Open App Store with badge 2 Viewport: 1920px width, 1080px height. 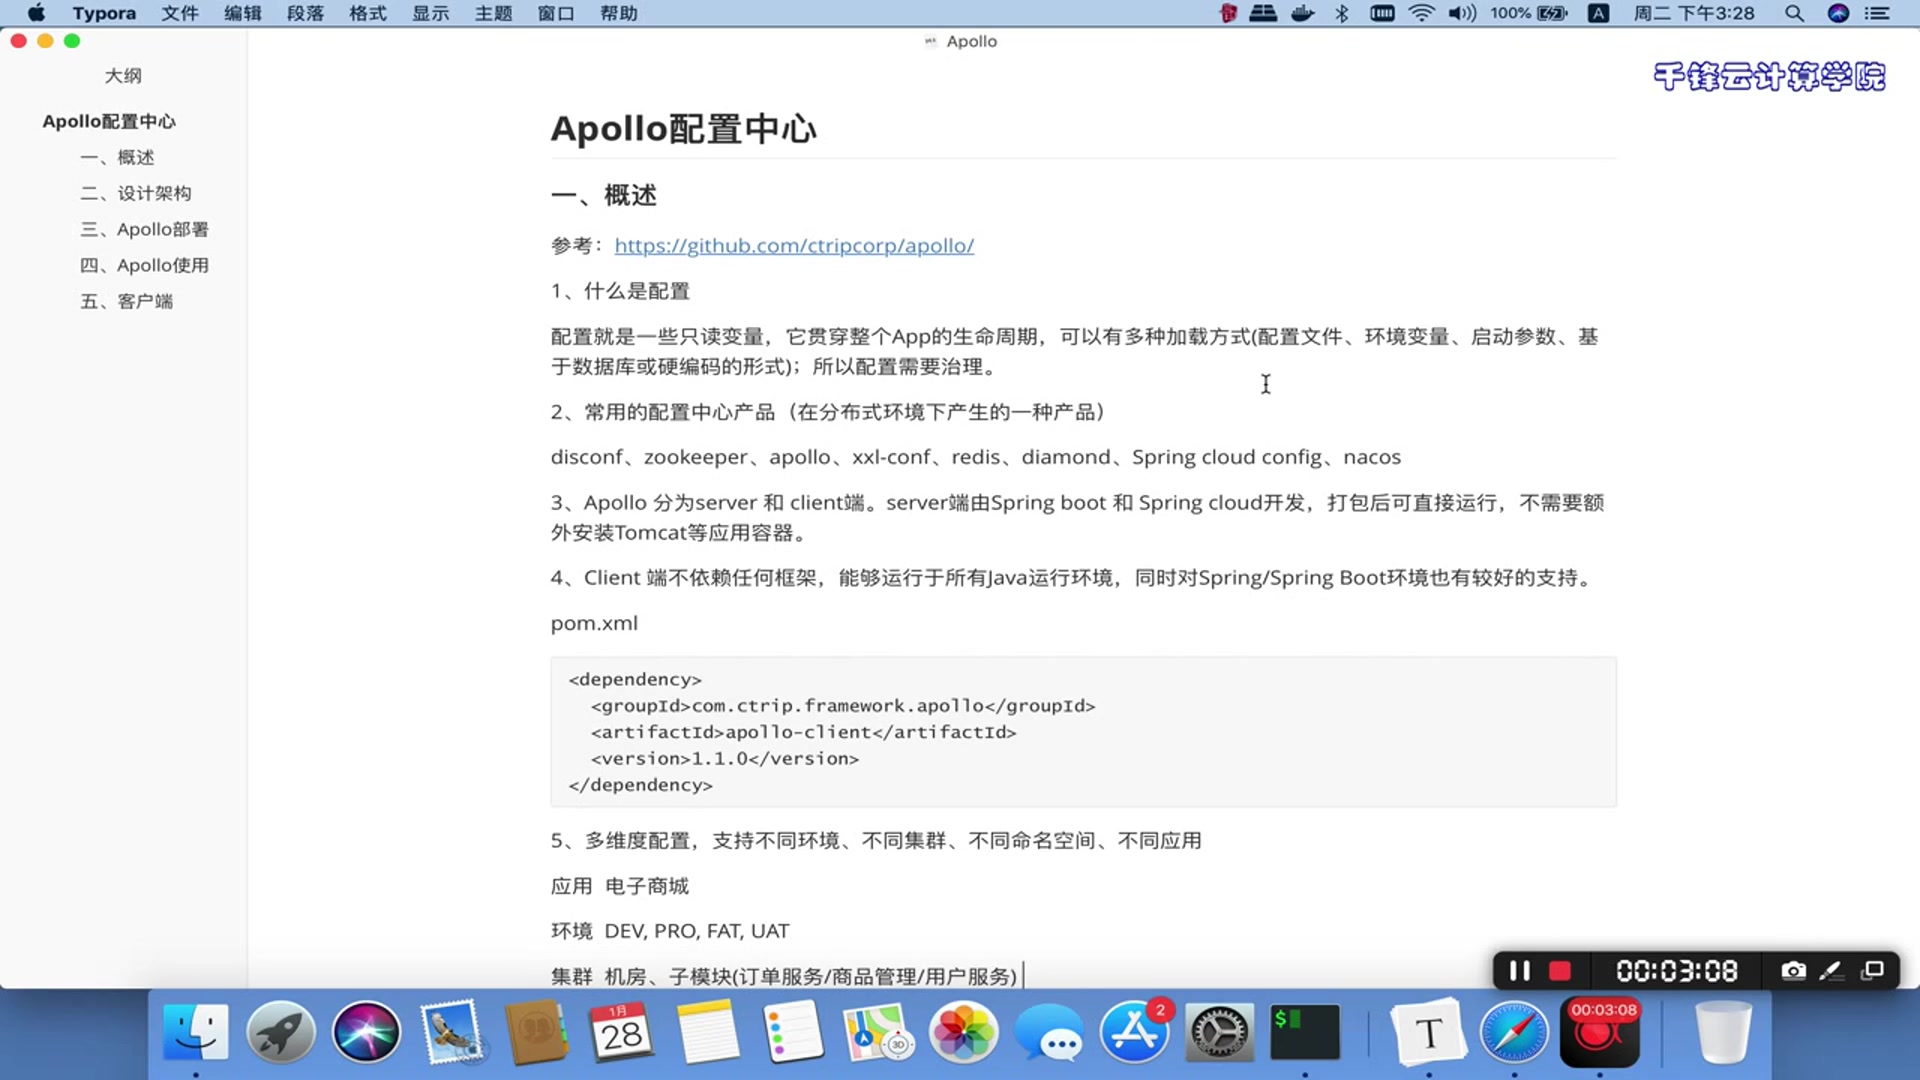click(x=1134, y=1032)
